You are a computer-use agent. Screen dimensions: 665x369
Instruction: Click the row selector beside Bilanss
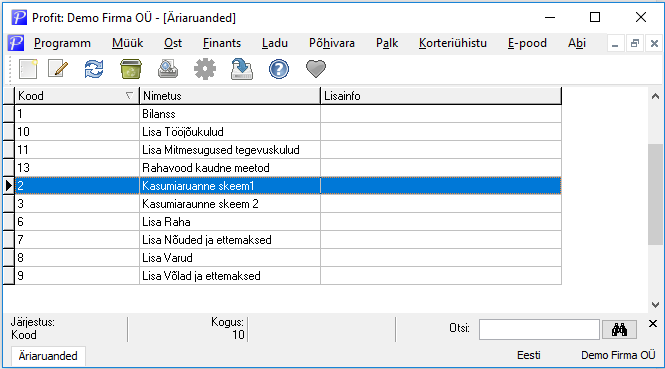click(x=8, y=114)
